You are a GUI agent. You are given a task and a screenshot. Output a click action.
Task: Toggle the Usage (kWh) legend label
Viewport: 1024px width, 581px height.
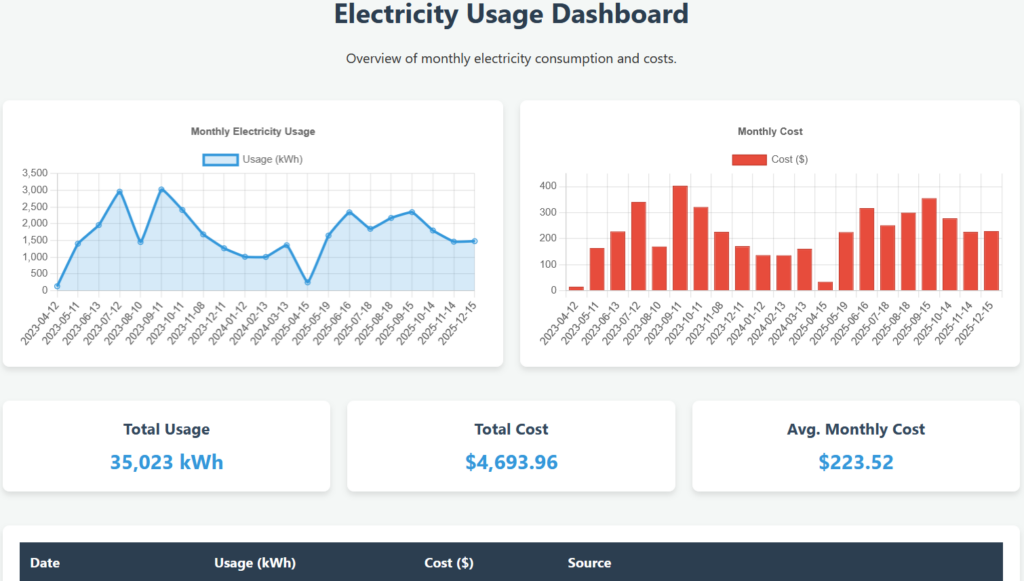point(272,159)
